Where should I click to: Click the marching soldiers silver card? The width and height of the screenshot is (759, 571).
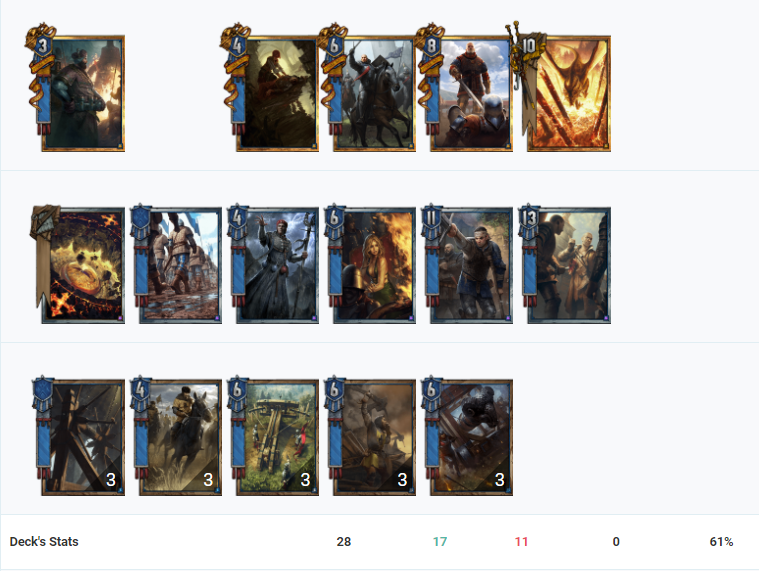[177, 264]
